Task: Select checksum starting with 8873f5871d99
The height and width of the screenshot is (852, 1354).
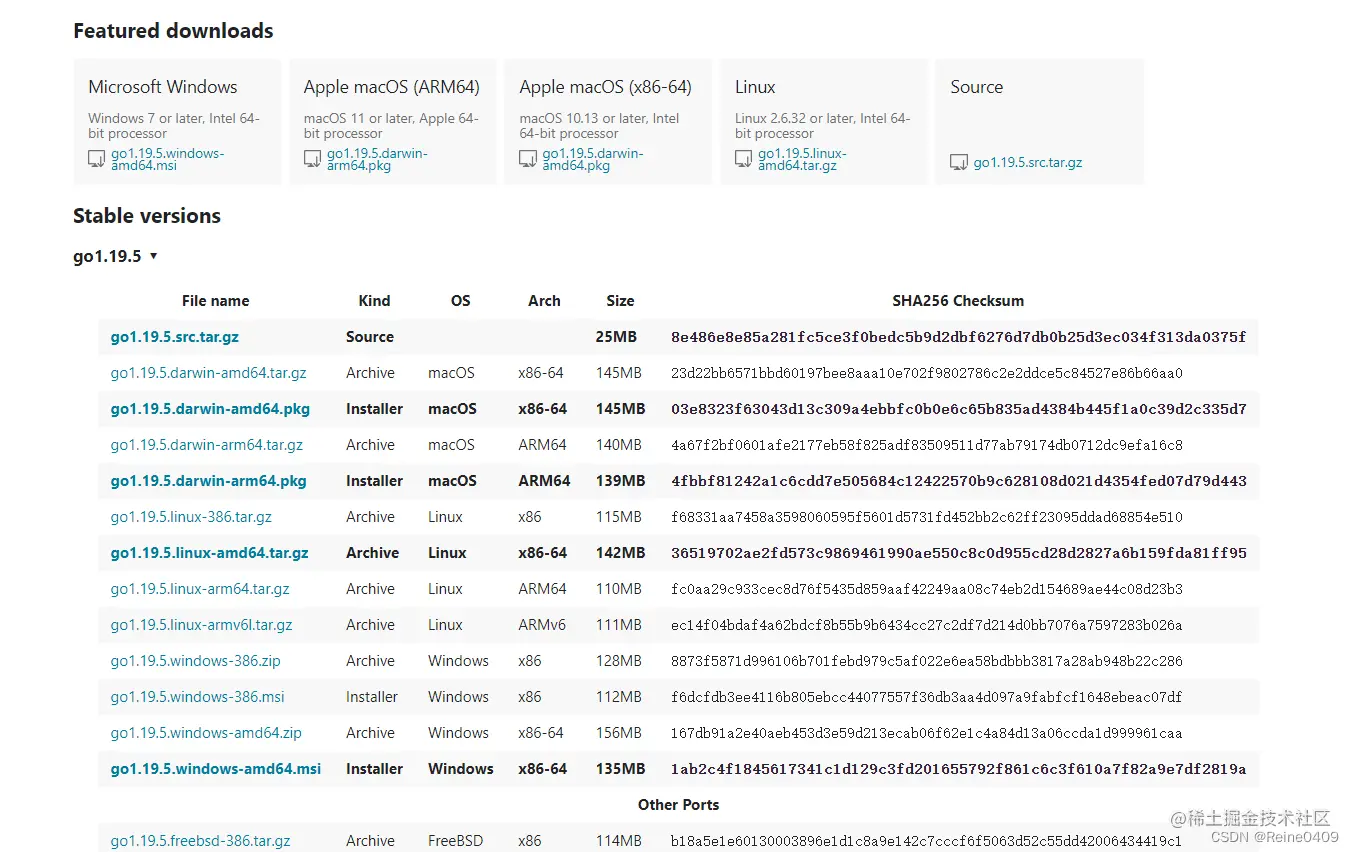Action: click(927, 661)
